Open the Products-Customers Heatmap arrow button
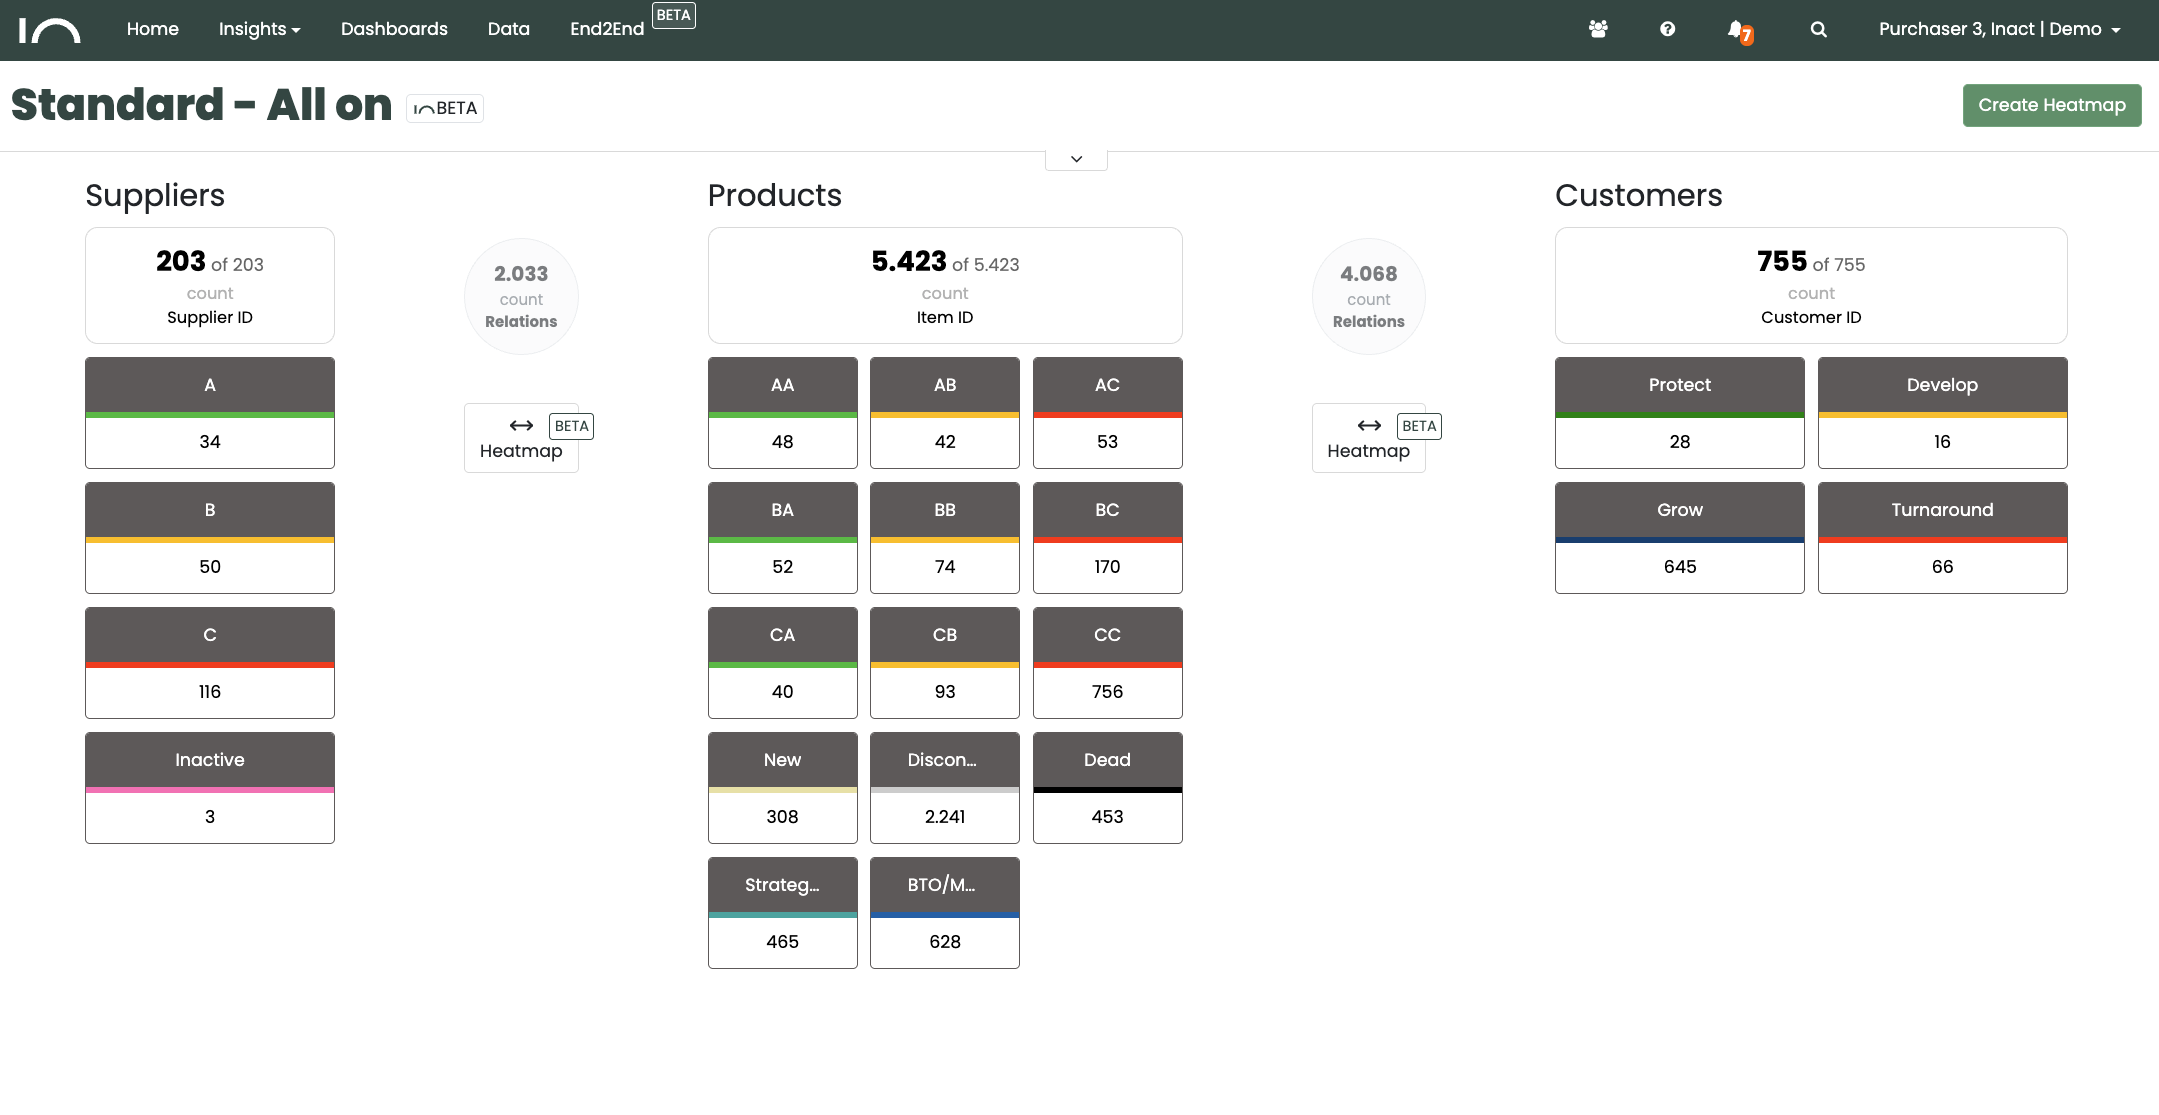 tap(1368, 438)
